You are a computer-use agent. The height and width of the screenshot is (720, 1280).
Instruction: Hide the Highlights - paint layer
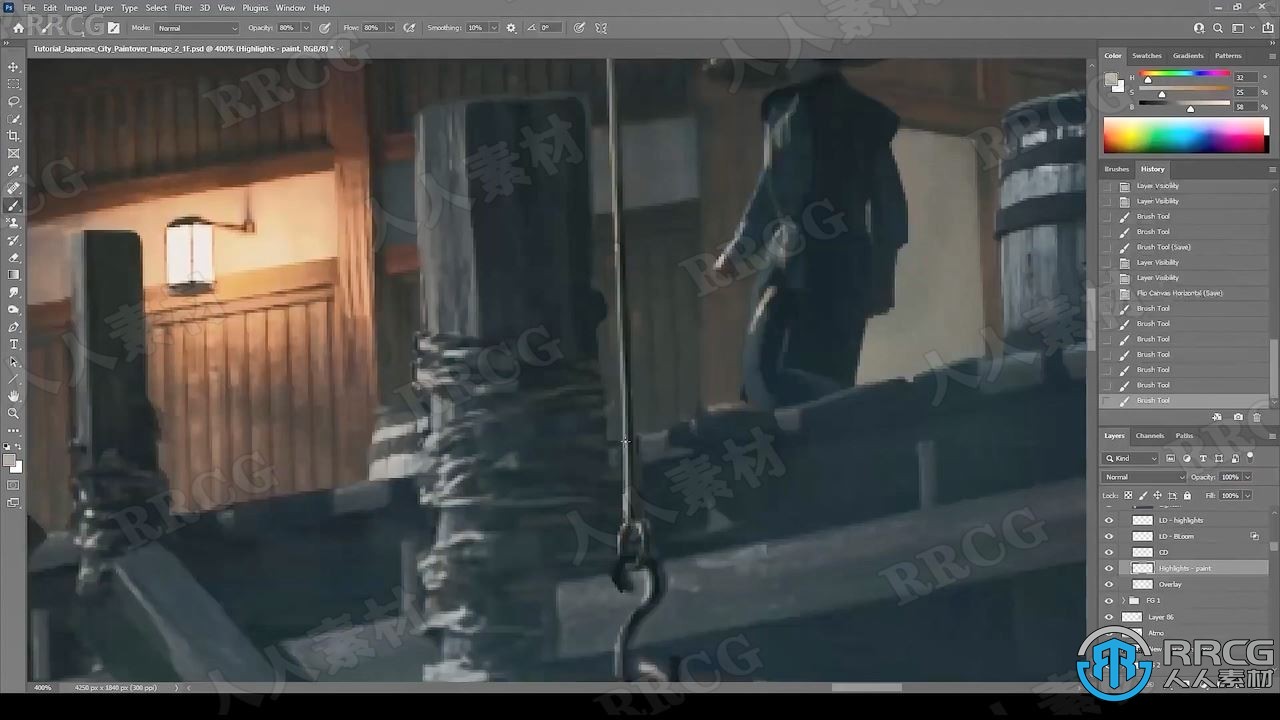click(x=1108, y=568)
